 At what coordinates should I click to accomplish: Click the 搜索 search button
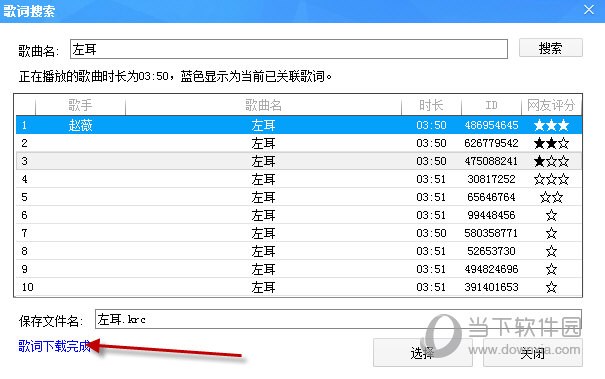click(551, 48)
